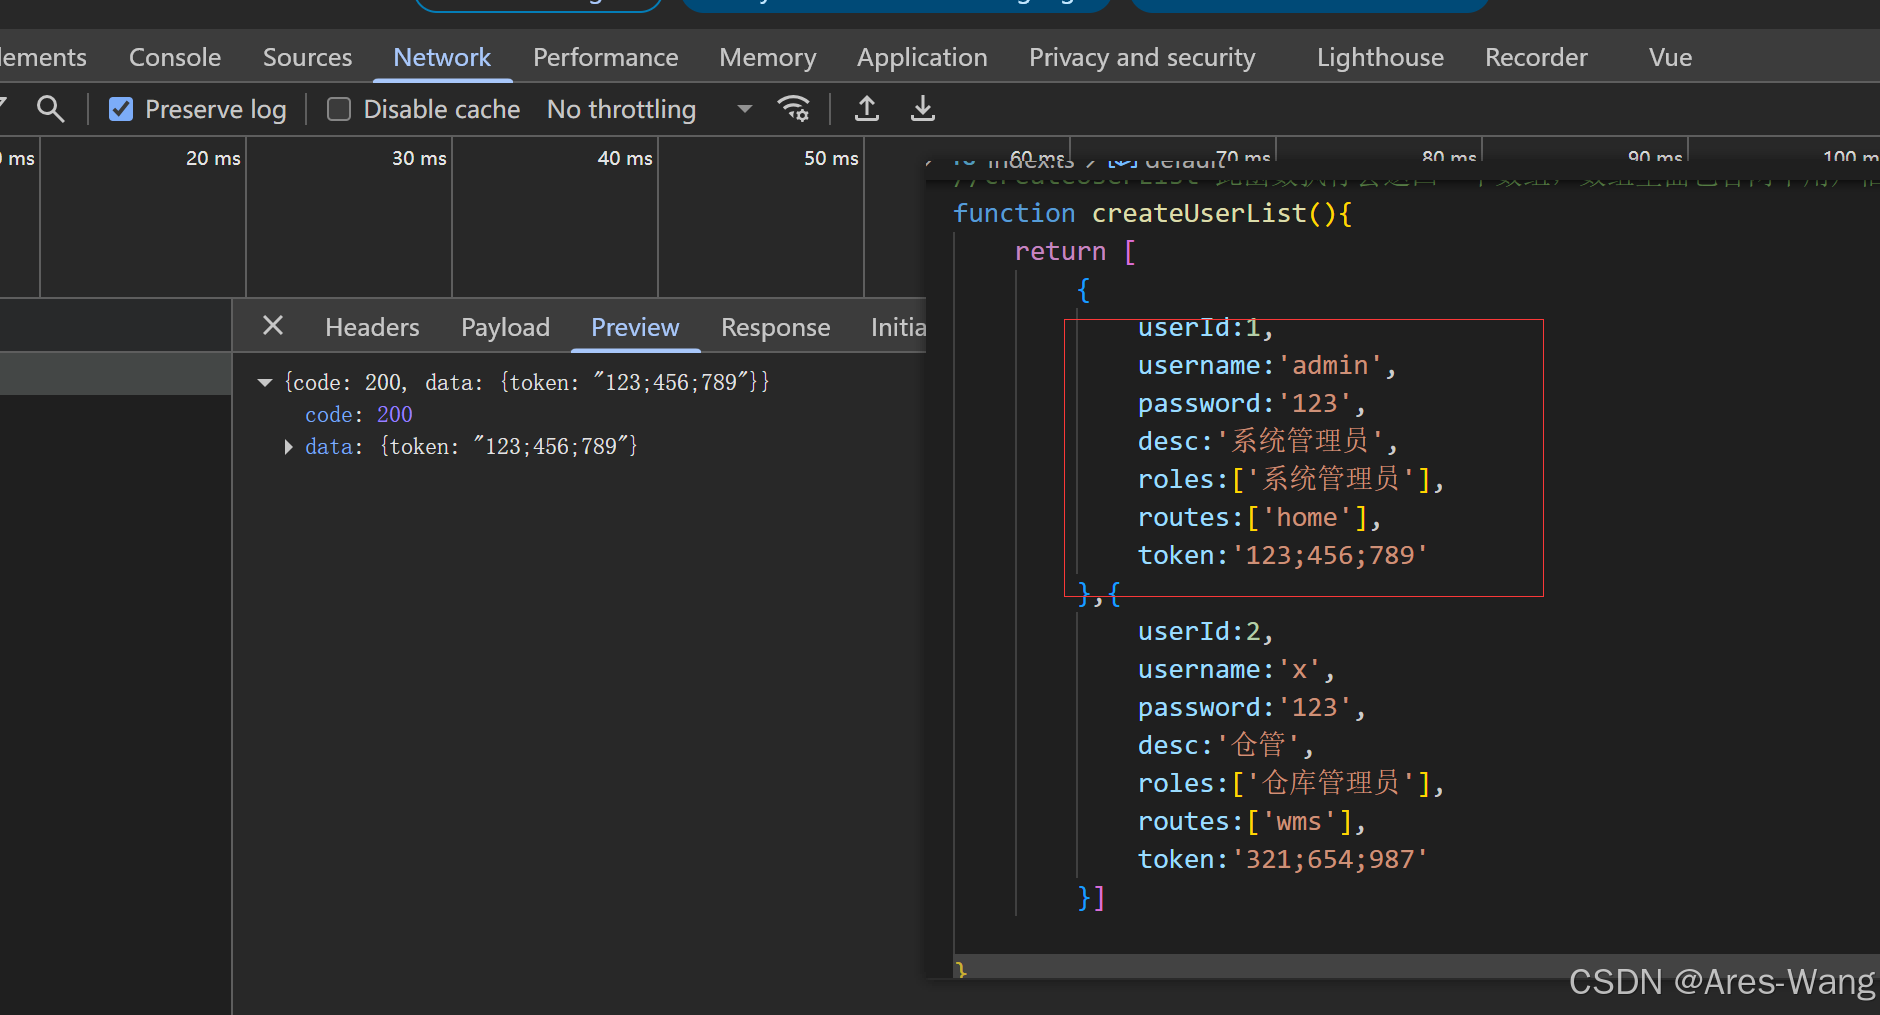Open the Performance tab
This screenshot has width=1880, height=1015.
(605, 57)
